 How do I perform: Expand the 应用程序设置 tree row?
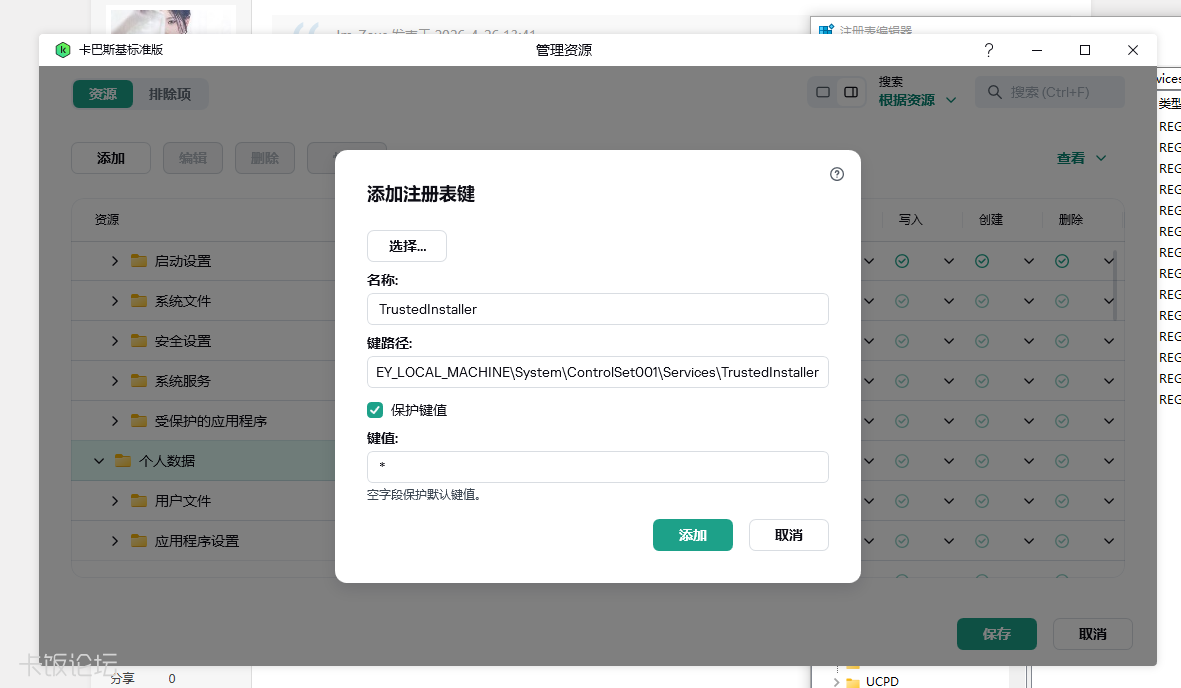point(114,540)
